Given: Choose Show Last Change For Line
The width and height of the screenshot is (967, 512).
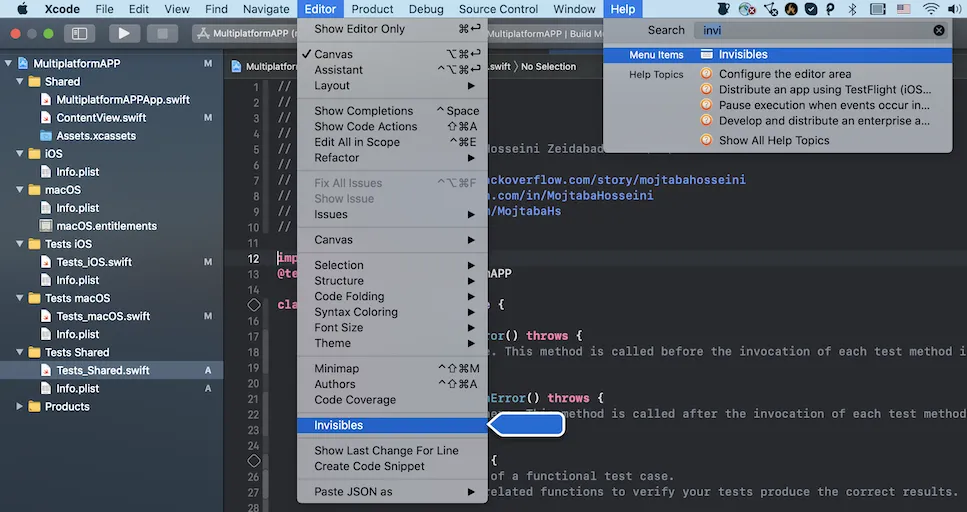Looking at the screenshot, I should 392,451.
